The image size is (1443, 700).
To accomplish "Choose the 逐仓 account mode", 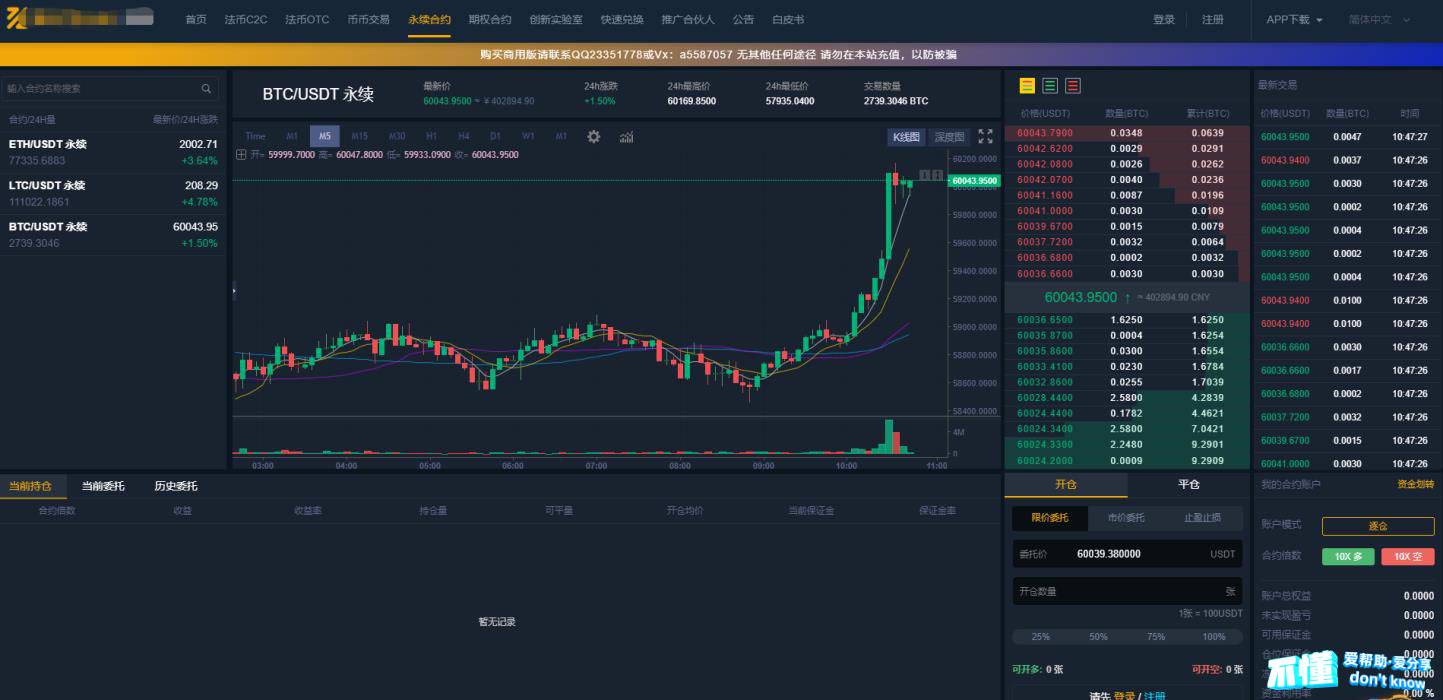I will click(x=1377, y=526).
